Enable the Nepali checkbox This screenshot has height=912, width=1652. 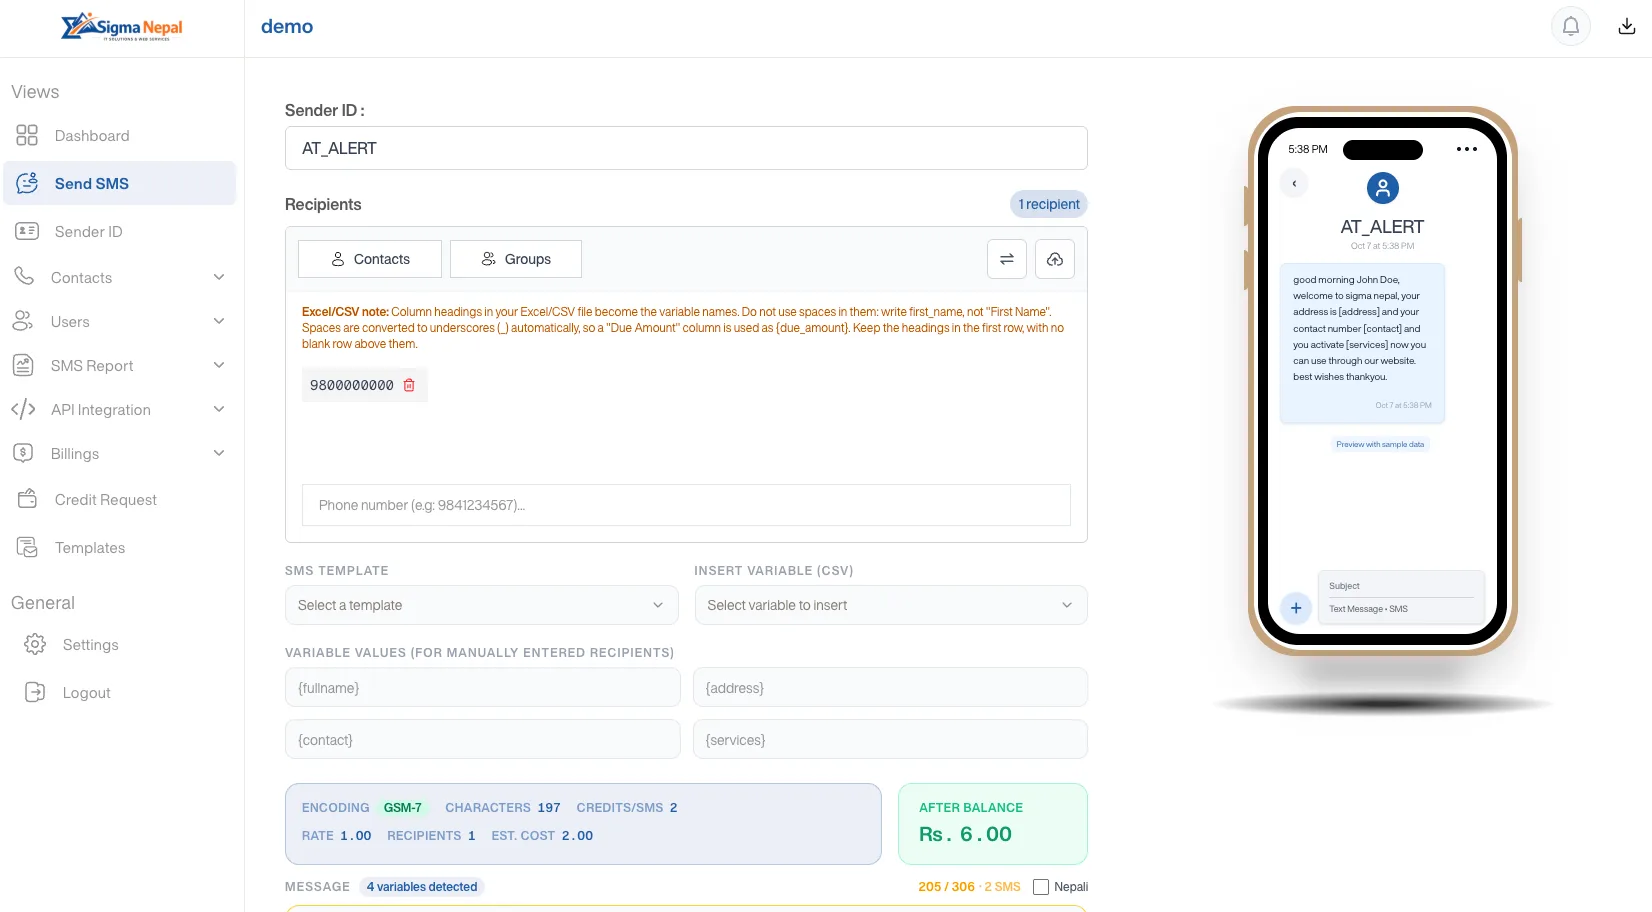coord(1041,887)
